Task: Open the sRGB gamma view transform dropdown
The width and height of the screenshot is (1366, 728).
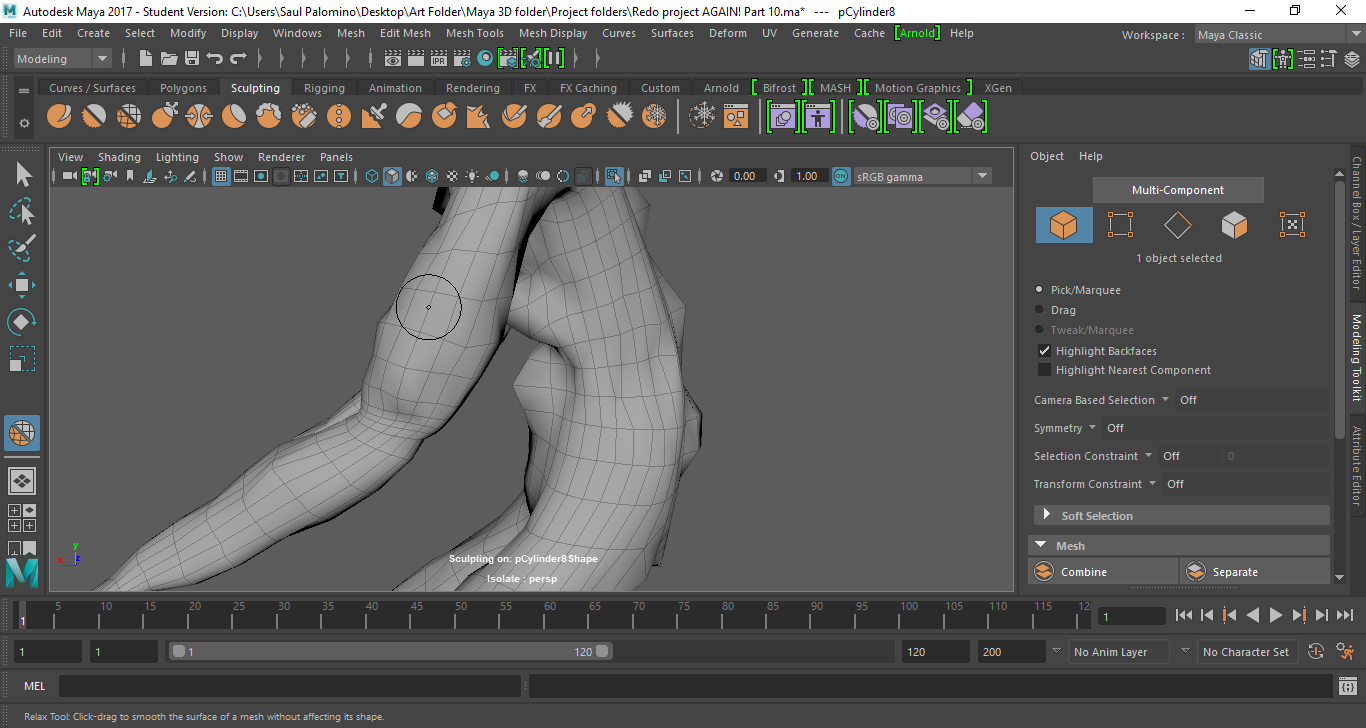Action: point(982,177)
